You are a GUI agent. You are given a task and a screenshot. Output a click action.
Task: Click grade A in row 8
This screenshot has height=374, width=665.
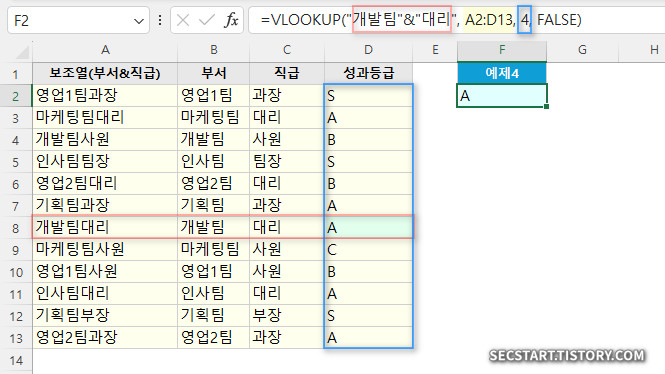pos(369,227)
